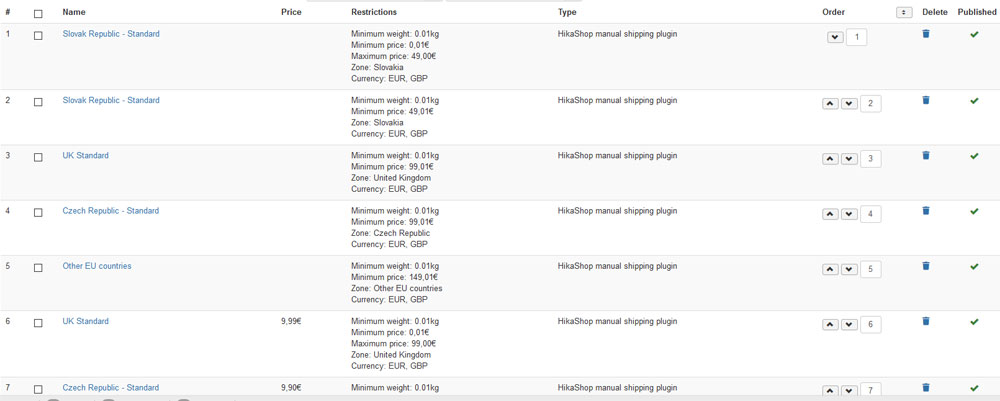
Task: Click the save order icon in header
Action: (904, 12)
